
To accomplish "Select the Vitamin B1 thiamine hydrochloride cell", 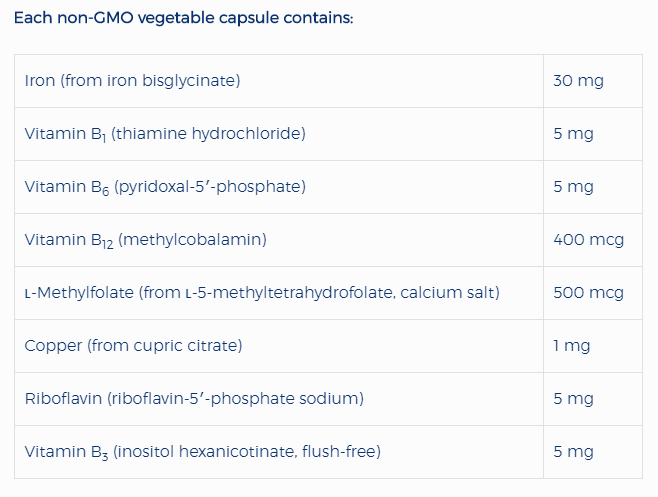I will click(165, 134).
